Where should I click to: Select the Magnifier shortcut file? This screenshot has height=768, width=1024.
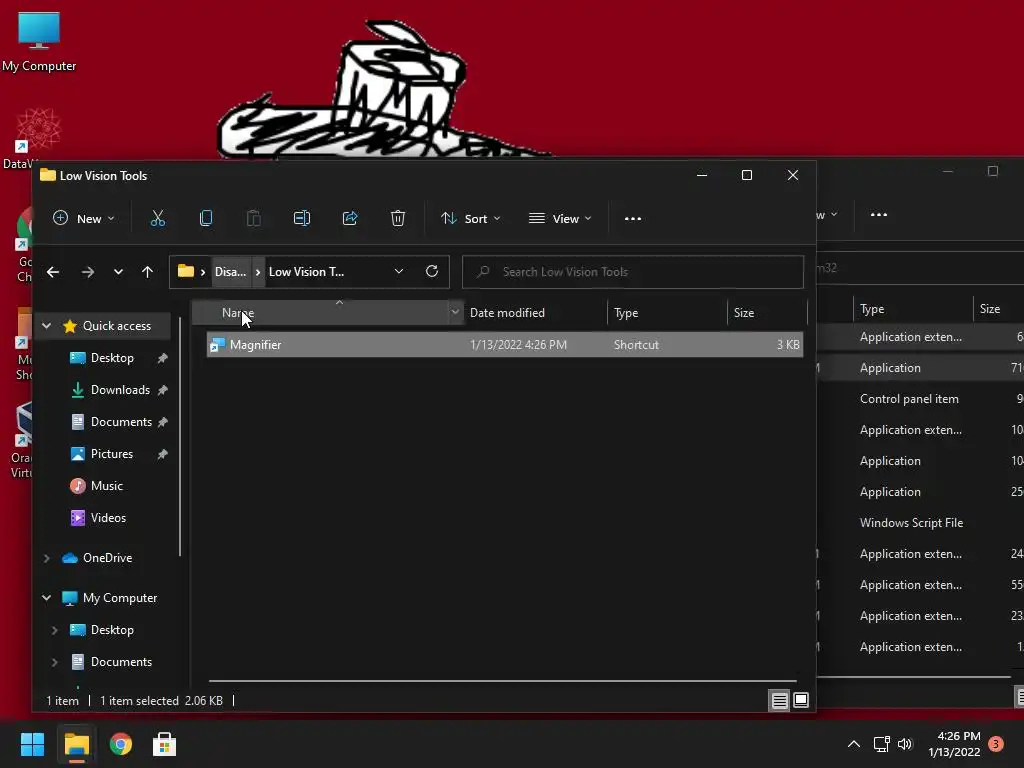pyautogui.click(x=504, y=344)
